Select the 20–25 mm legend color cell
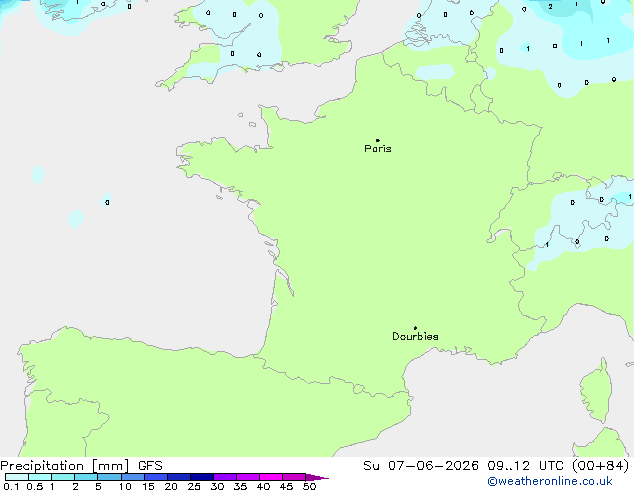This screenshot has height=490, width=634. coord(178,477)
